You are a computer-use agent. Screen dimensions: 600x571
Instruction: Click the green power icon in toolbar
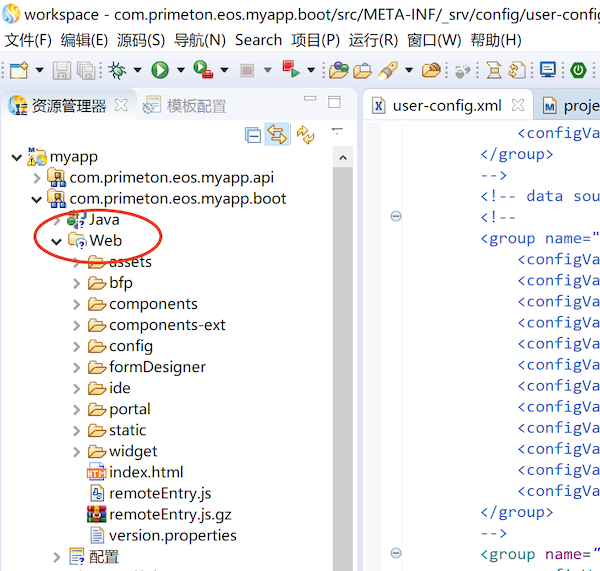point(578,70)
